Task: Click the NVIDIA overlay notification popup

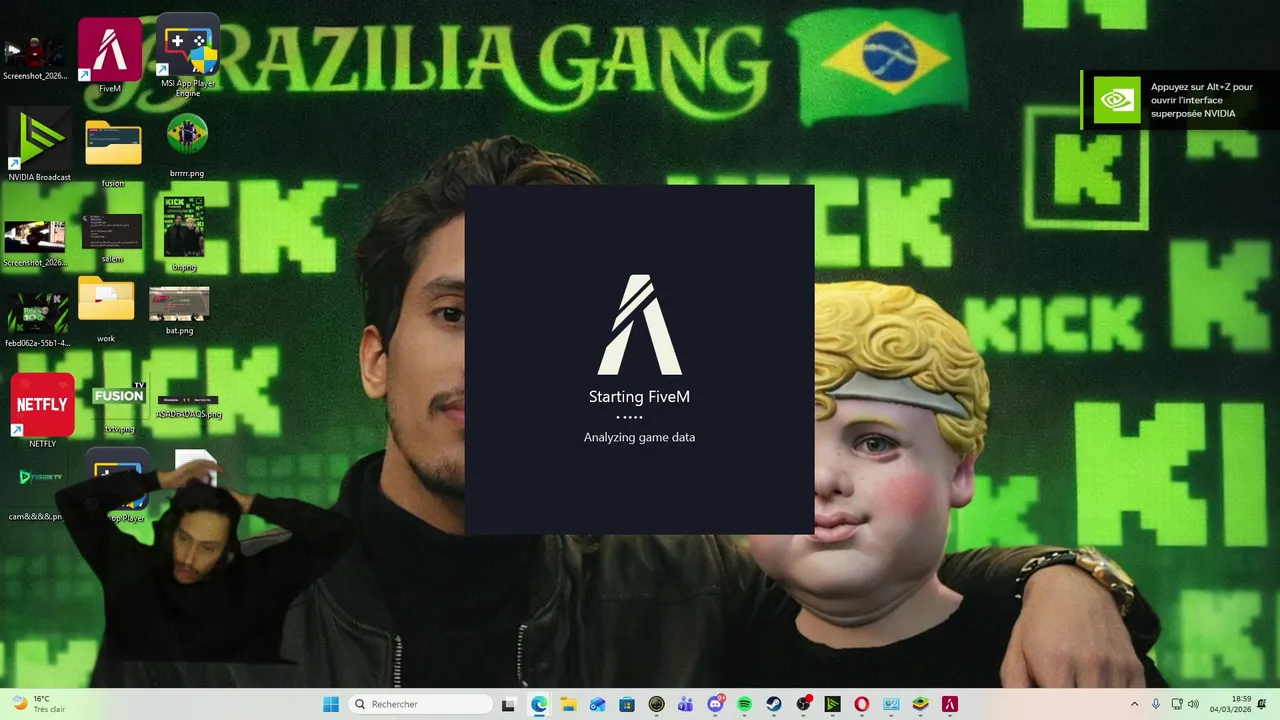Action: pyautogui.click(x=1180, y=100)
